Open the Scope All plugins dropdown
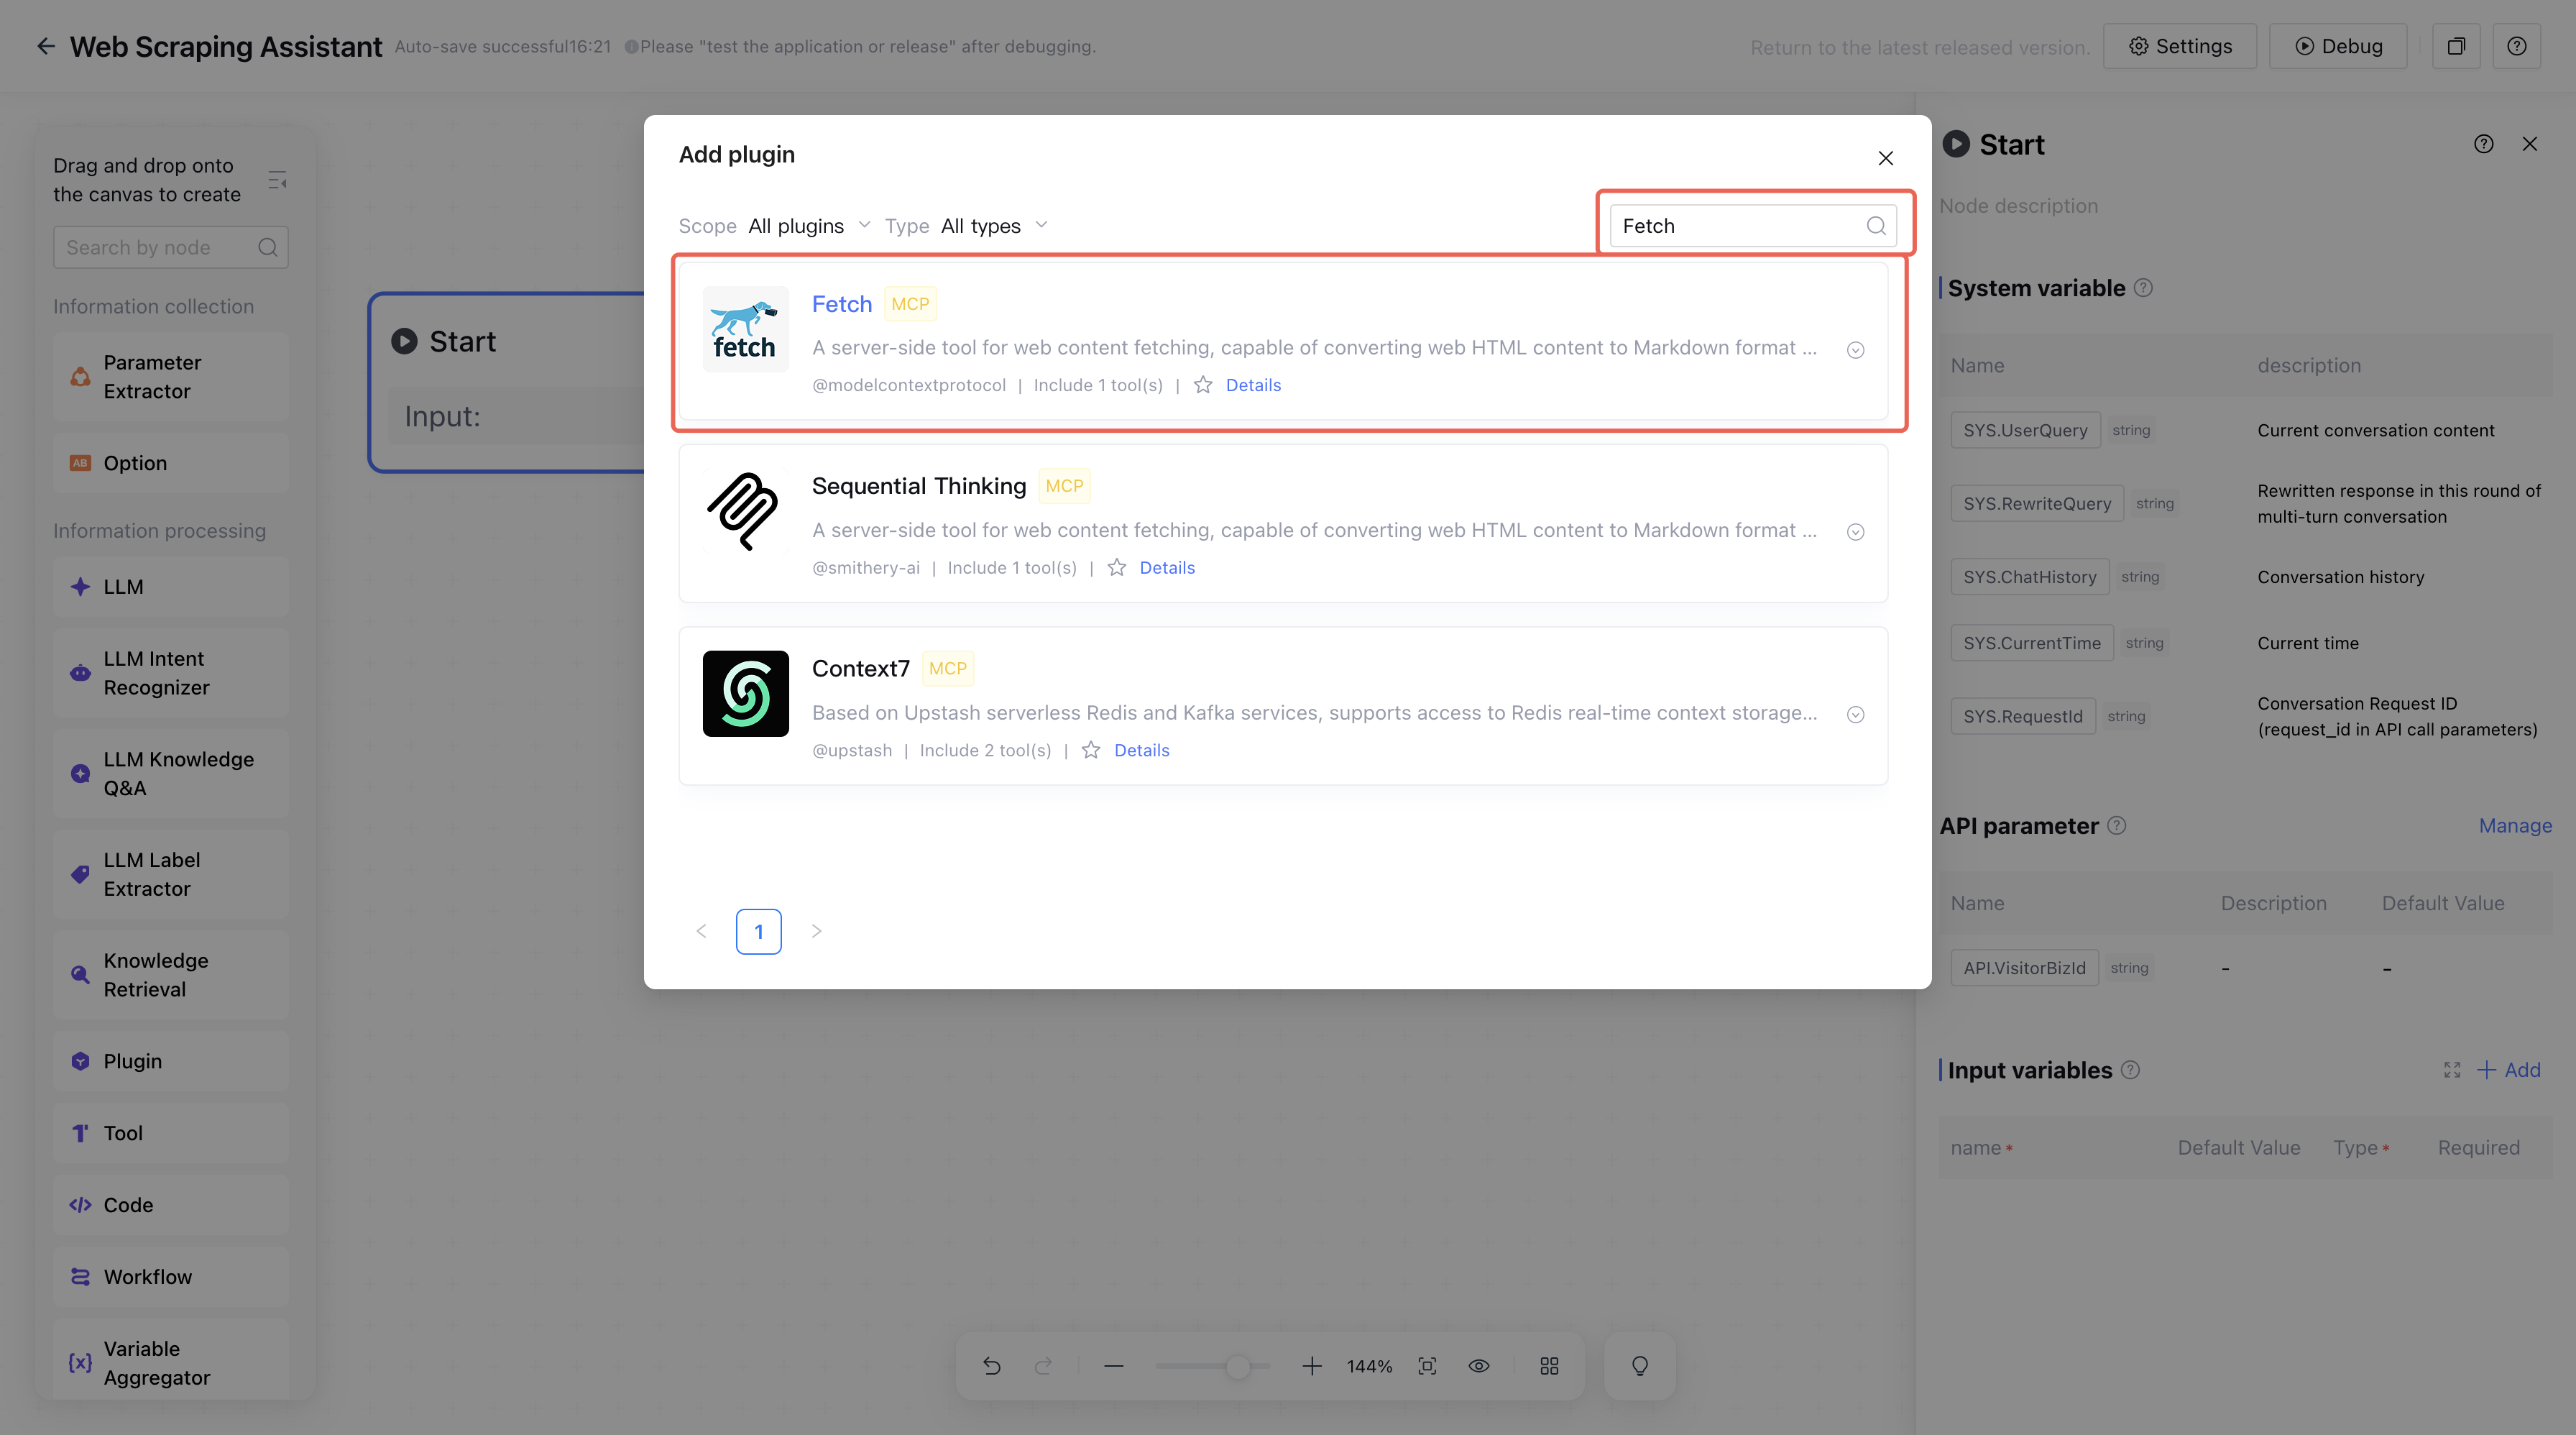2576x1435 pixels. pos(808,226)
